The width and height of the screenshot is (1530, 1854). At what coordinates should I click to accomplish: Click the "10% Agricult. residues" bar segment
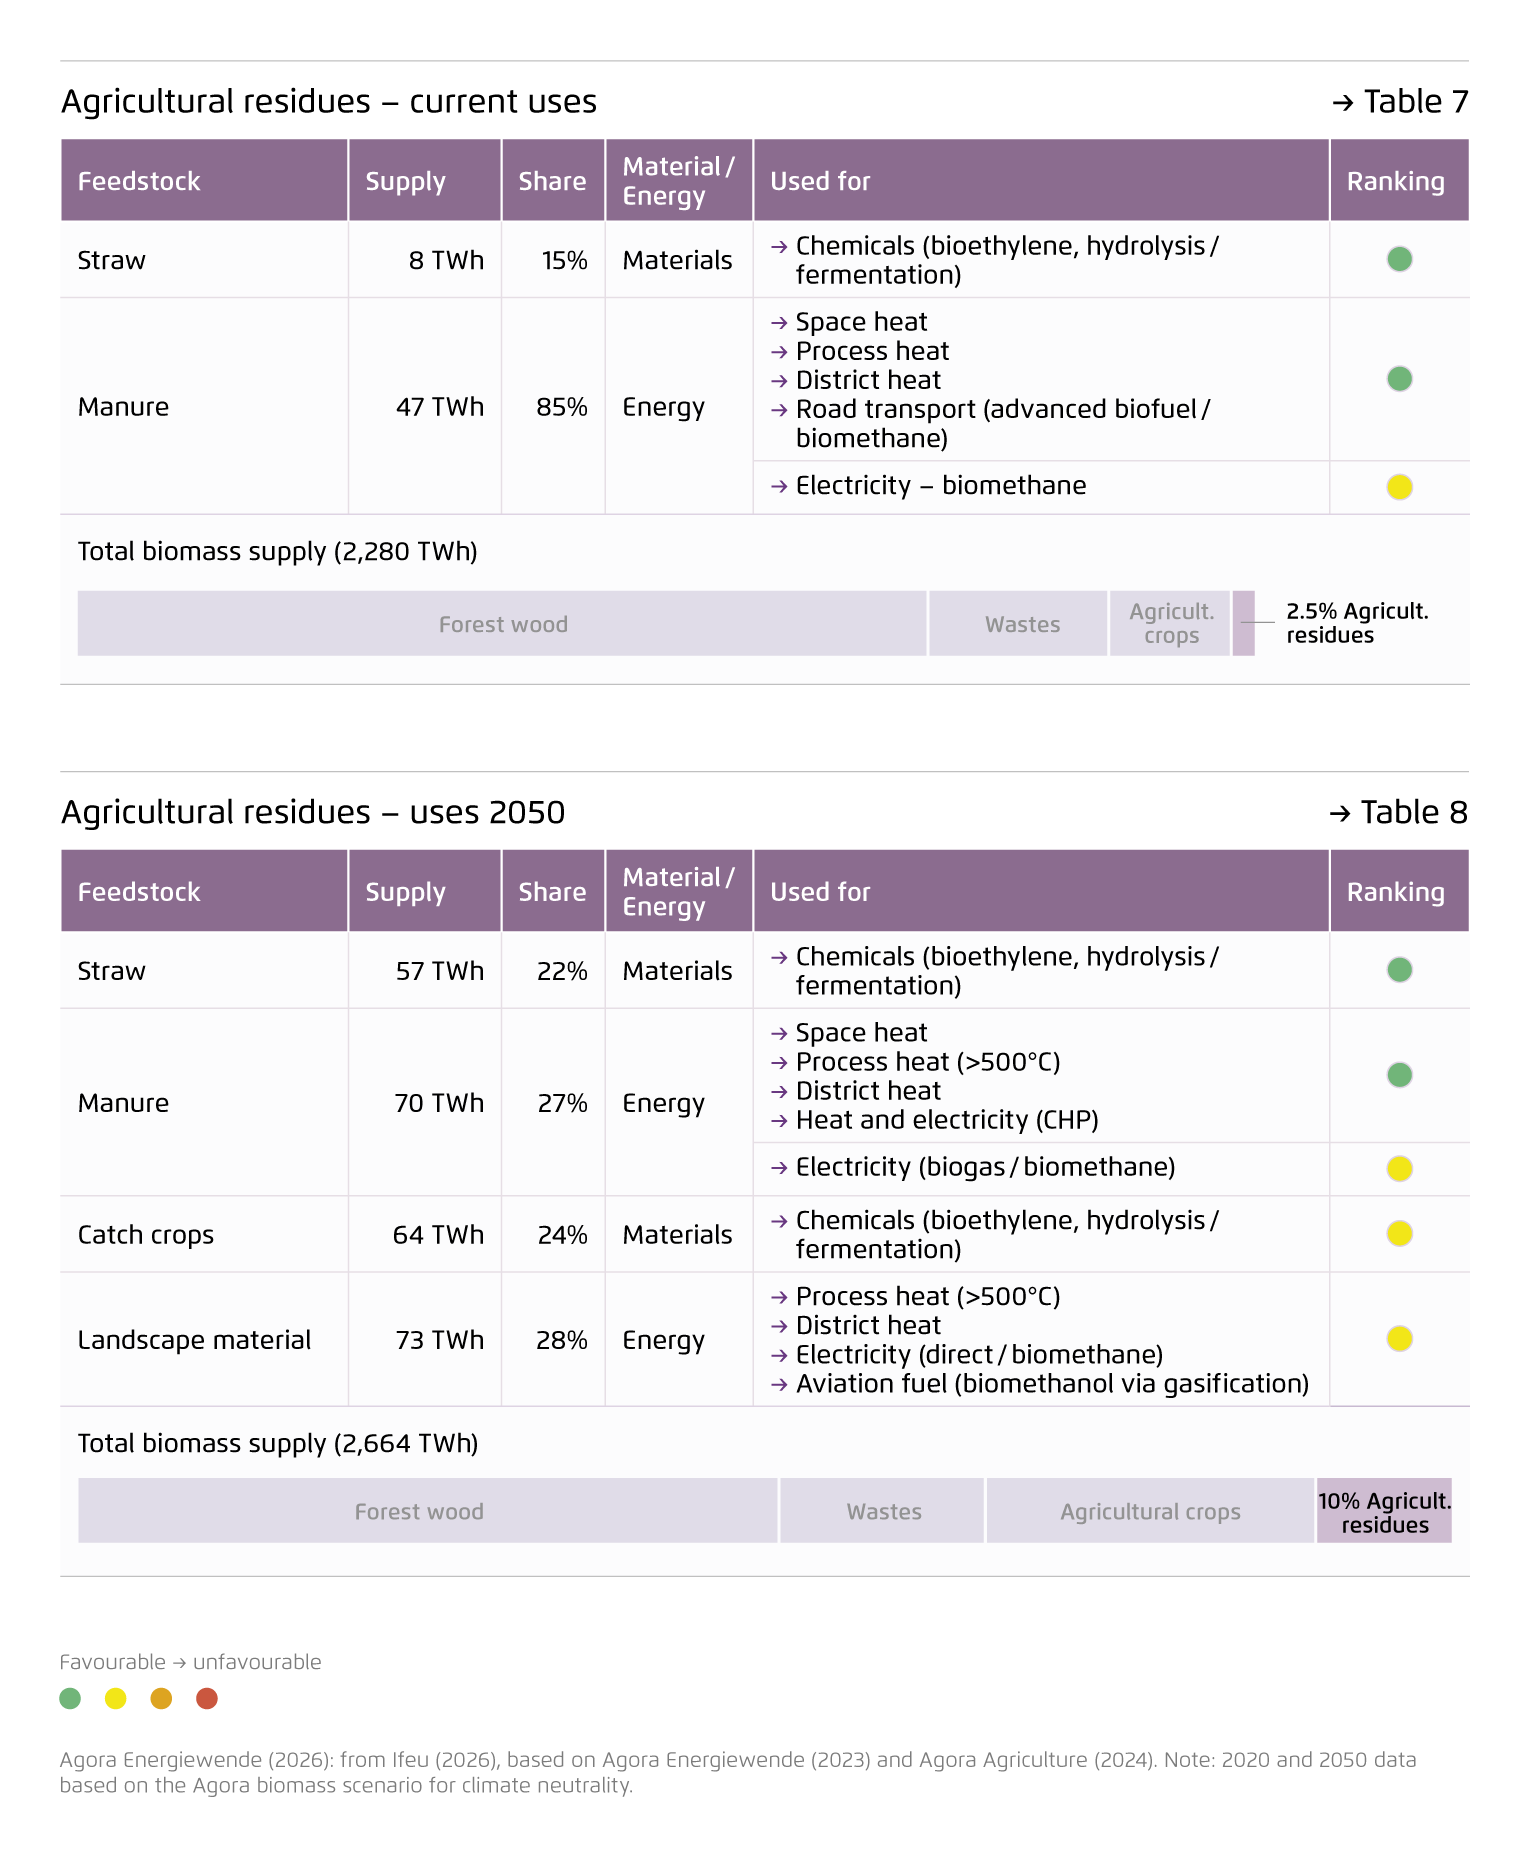(1385, 1511)
